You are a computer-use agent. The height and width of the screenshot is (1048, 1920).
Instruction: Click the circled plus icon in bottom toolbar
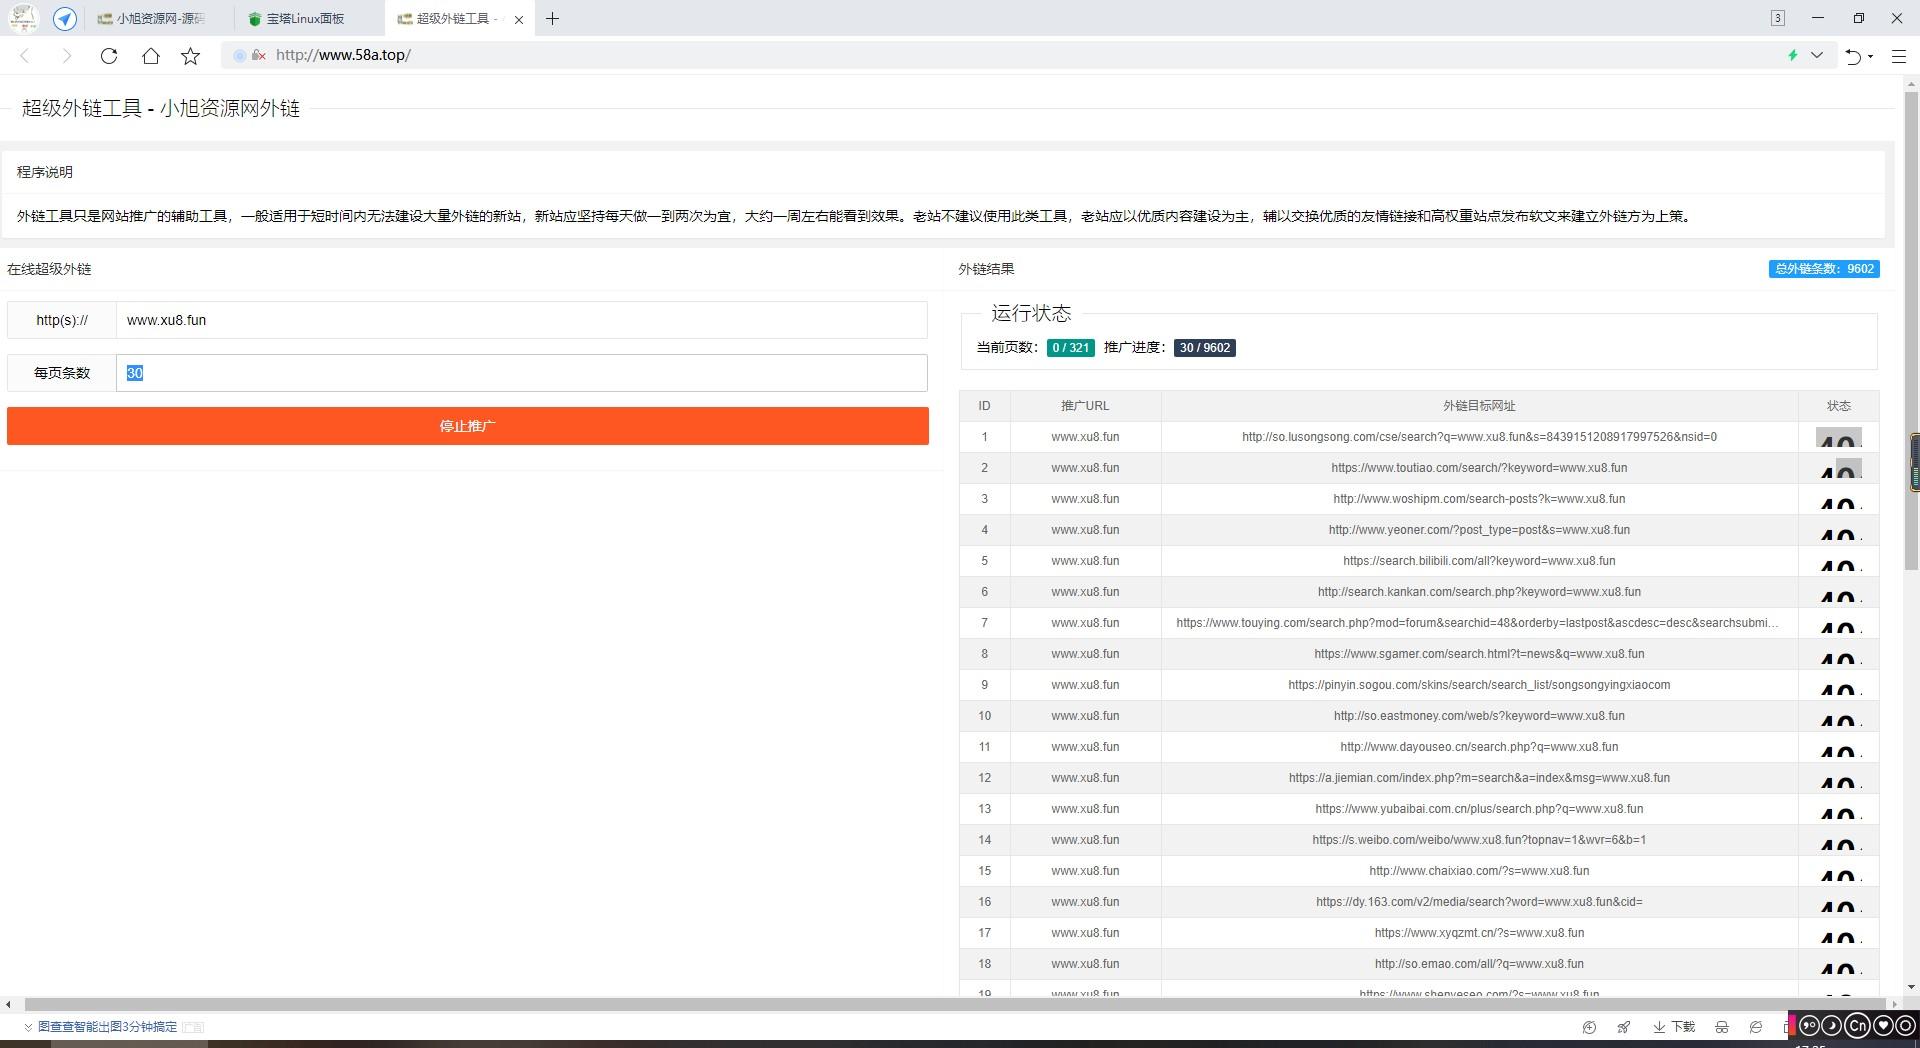pos(1589,1026)
